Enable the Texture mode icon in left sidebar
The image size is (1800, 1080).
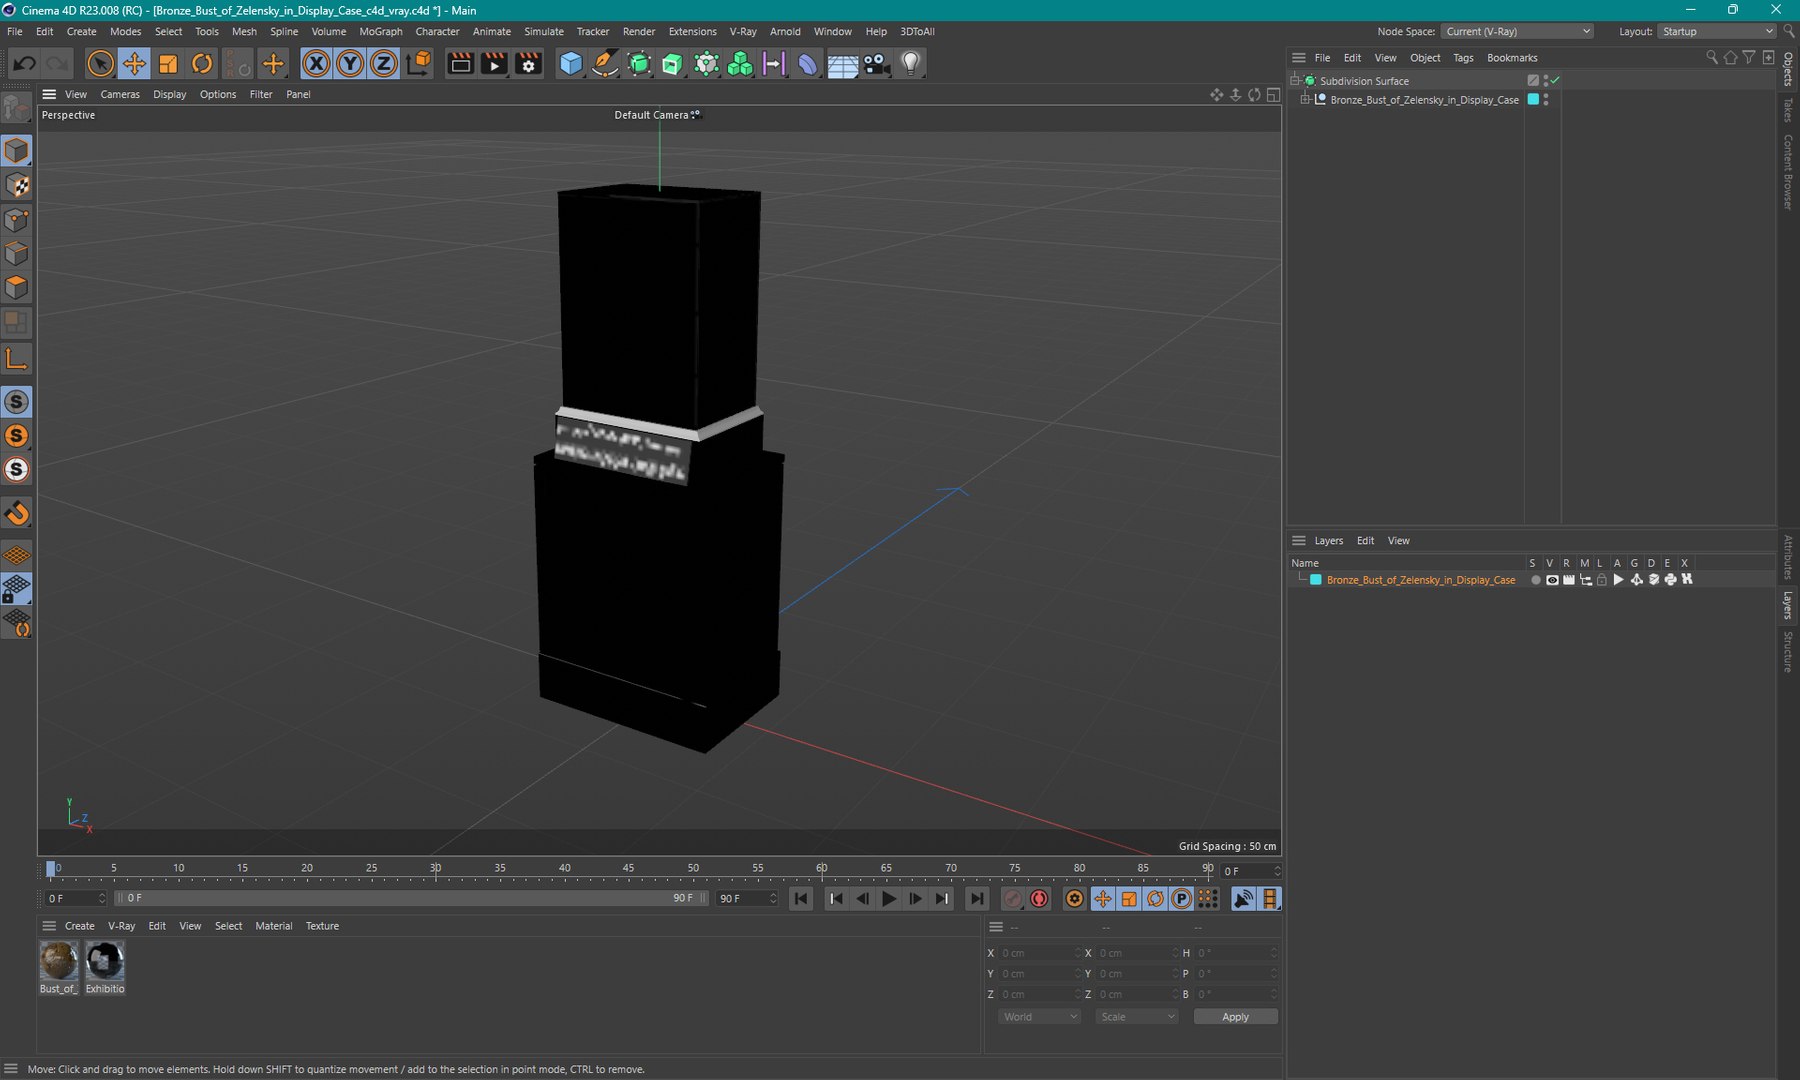pyautogui.click(x=17, y=186)
